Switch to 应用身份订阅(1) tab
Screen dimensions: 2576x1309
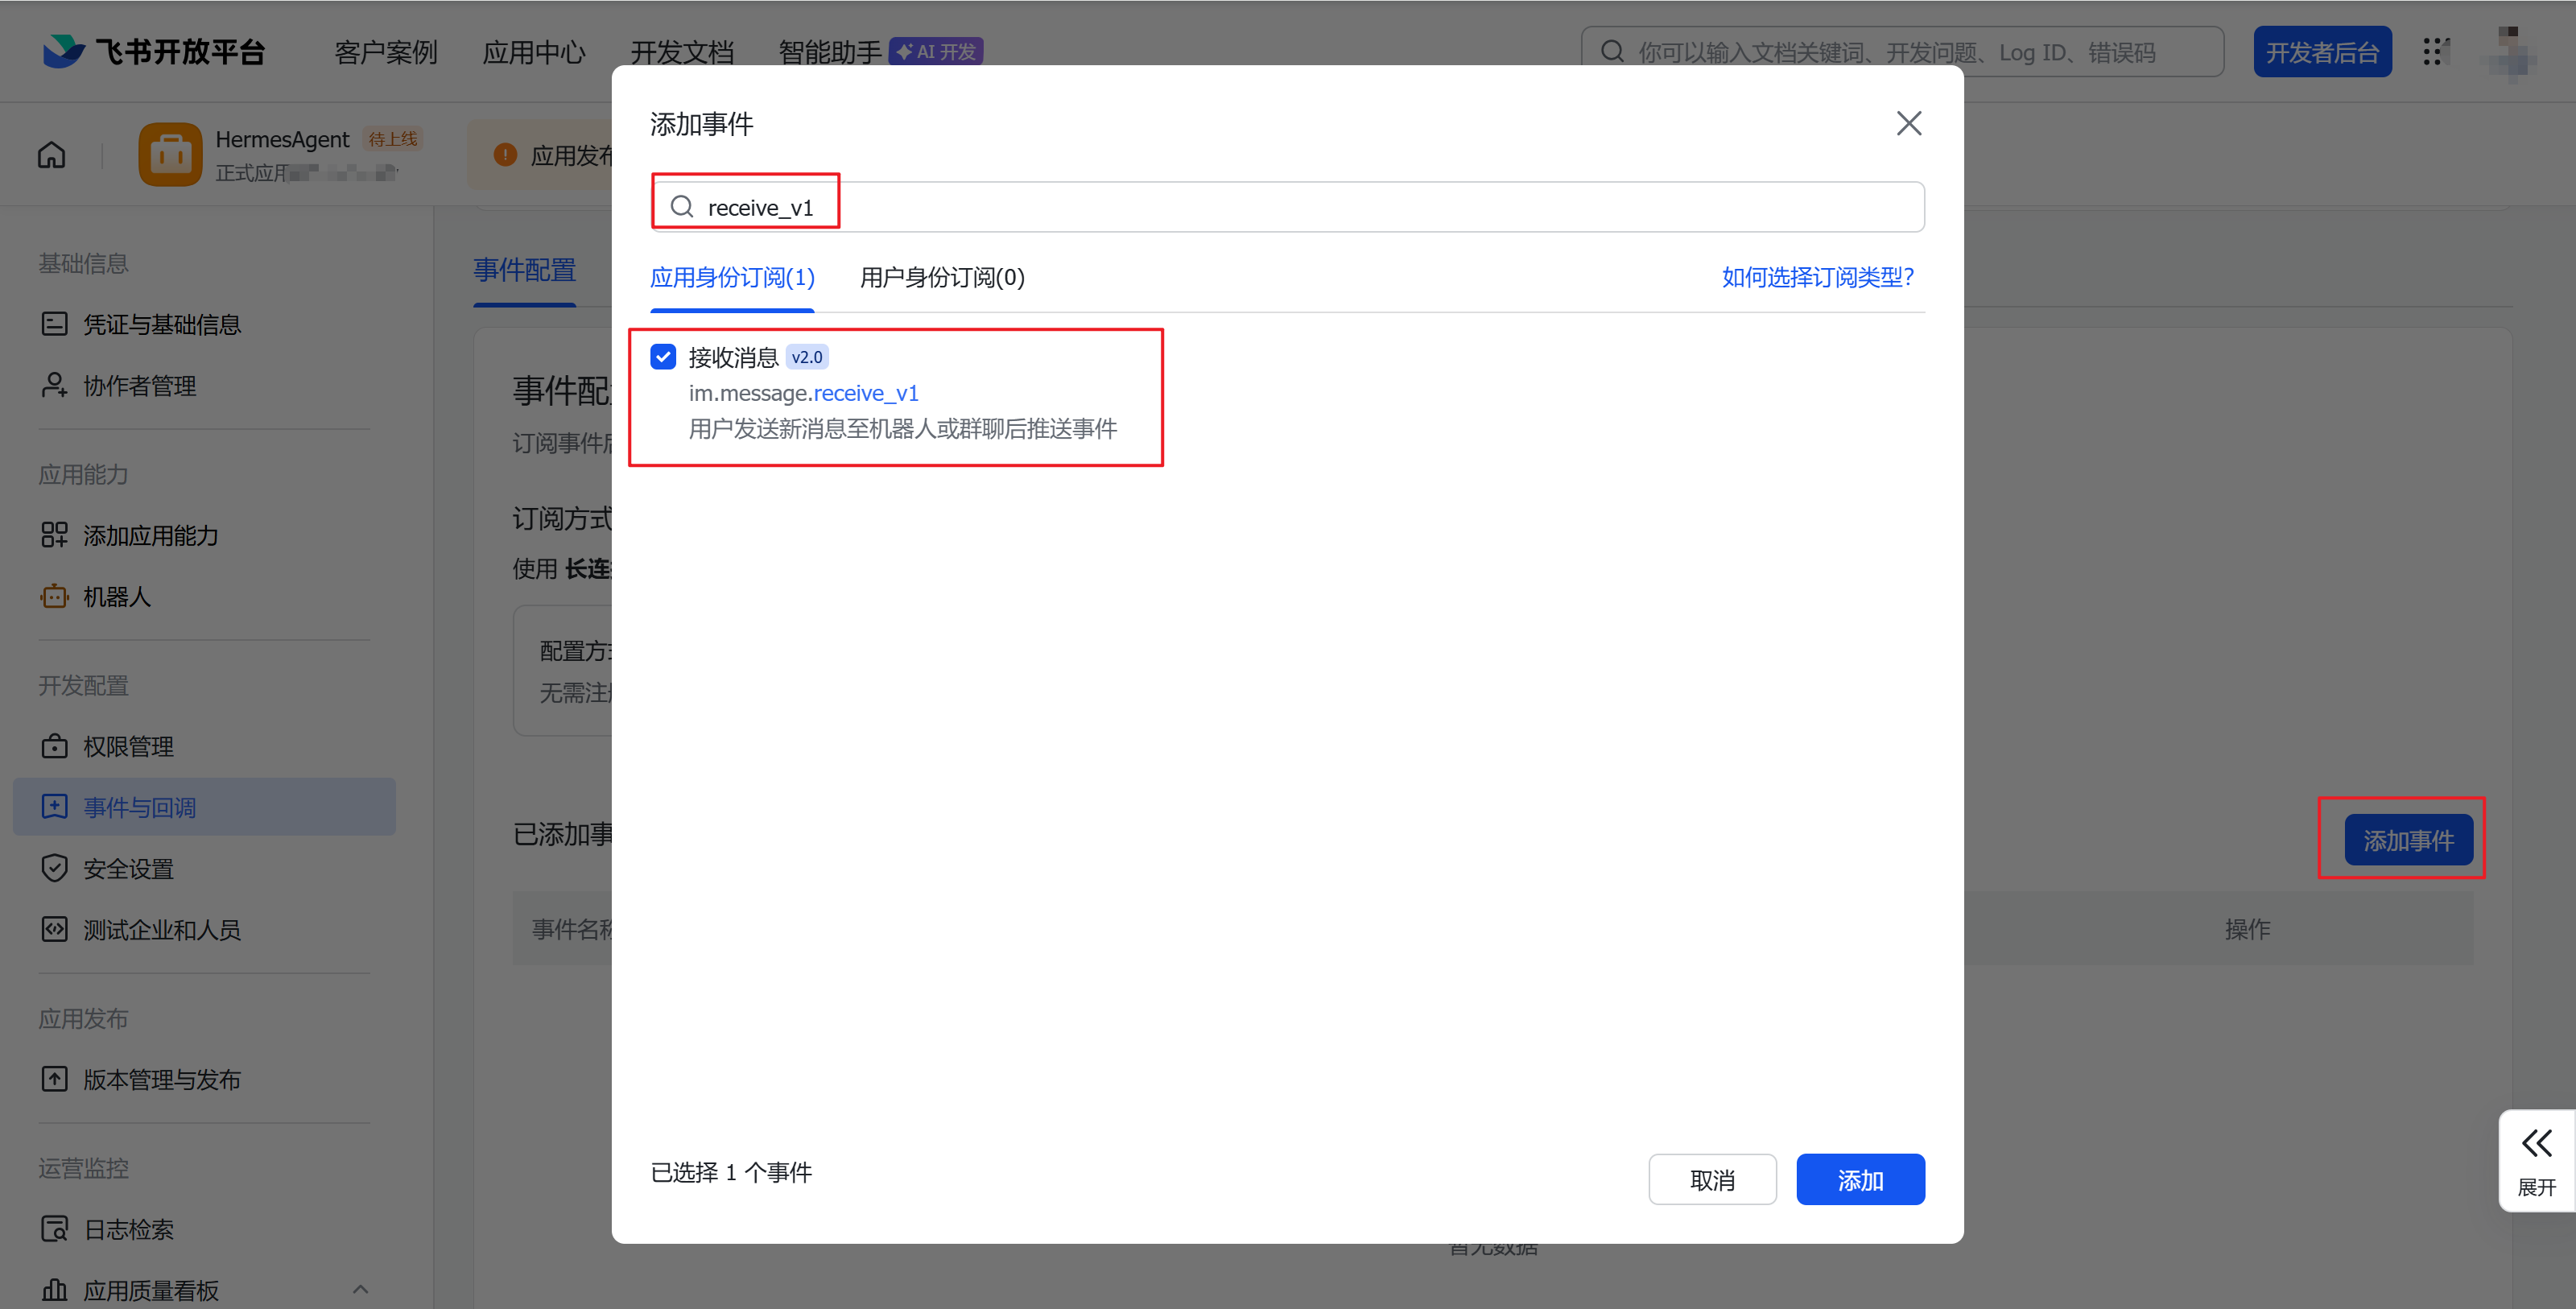coord(732,277)
